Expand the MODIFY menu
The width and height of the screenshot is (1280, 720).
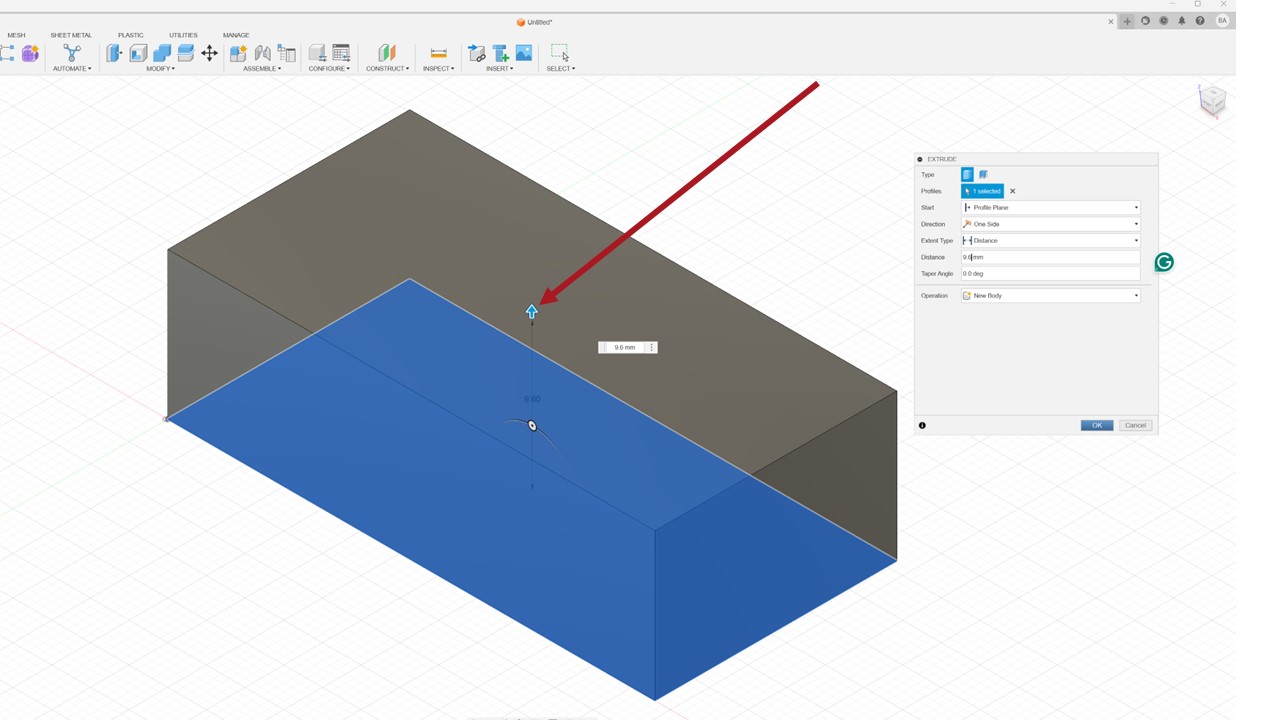pos(160,69)
